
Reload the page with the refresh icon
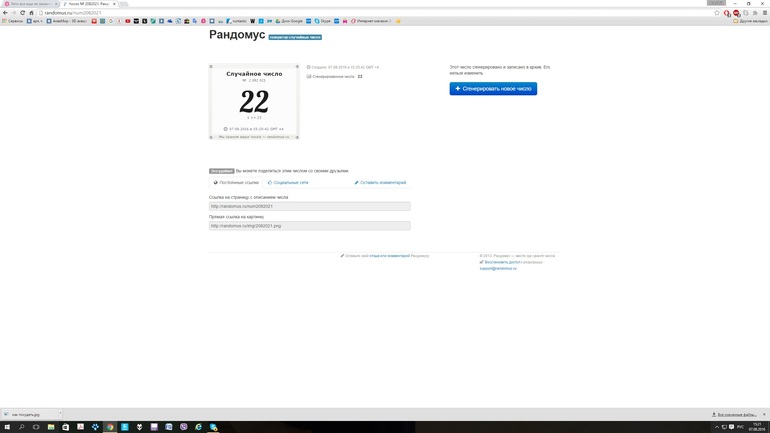coord(22,13)
